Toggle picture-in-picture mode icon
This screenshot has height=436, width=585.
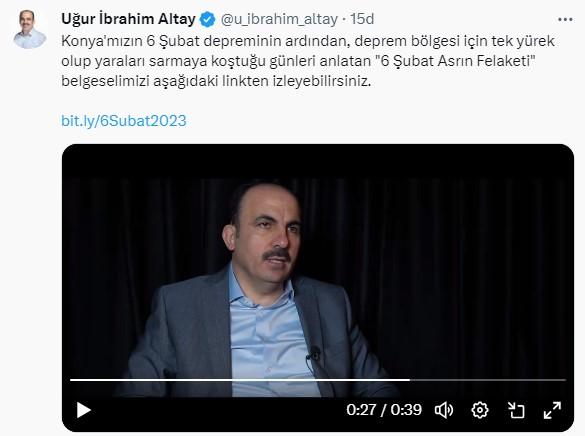click(x=516, y=410)
